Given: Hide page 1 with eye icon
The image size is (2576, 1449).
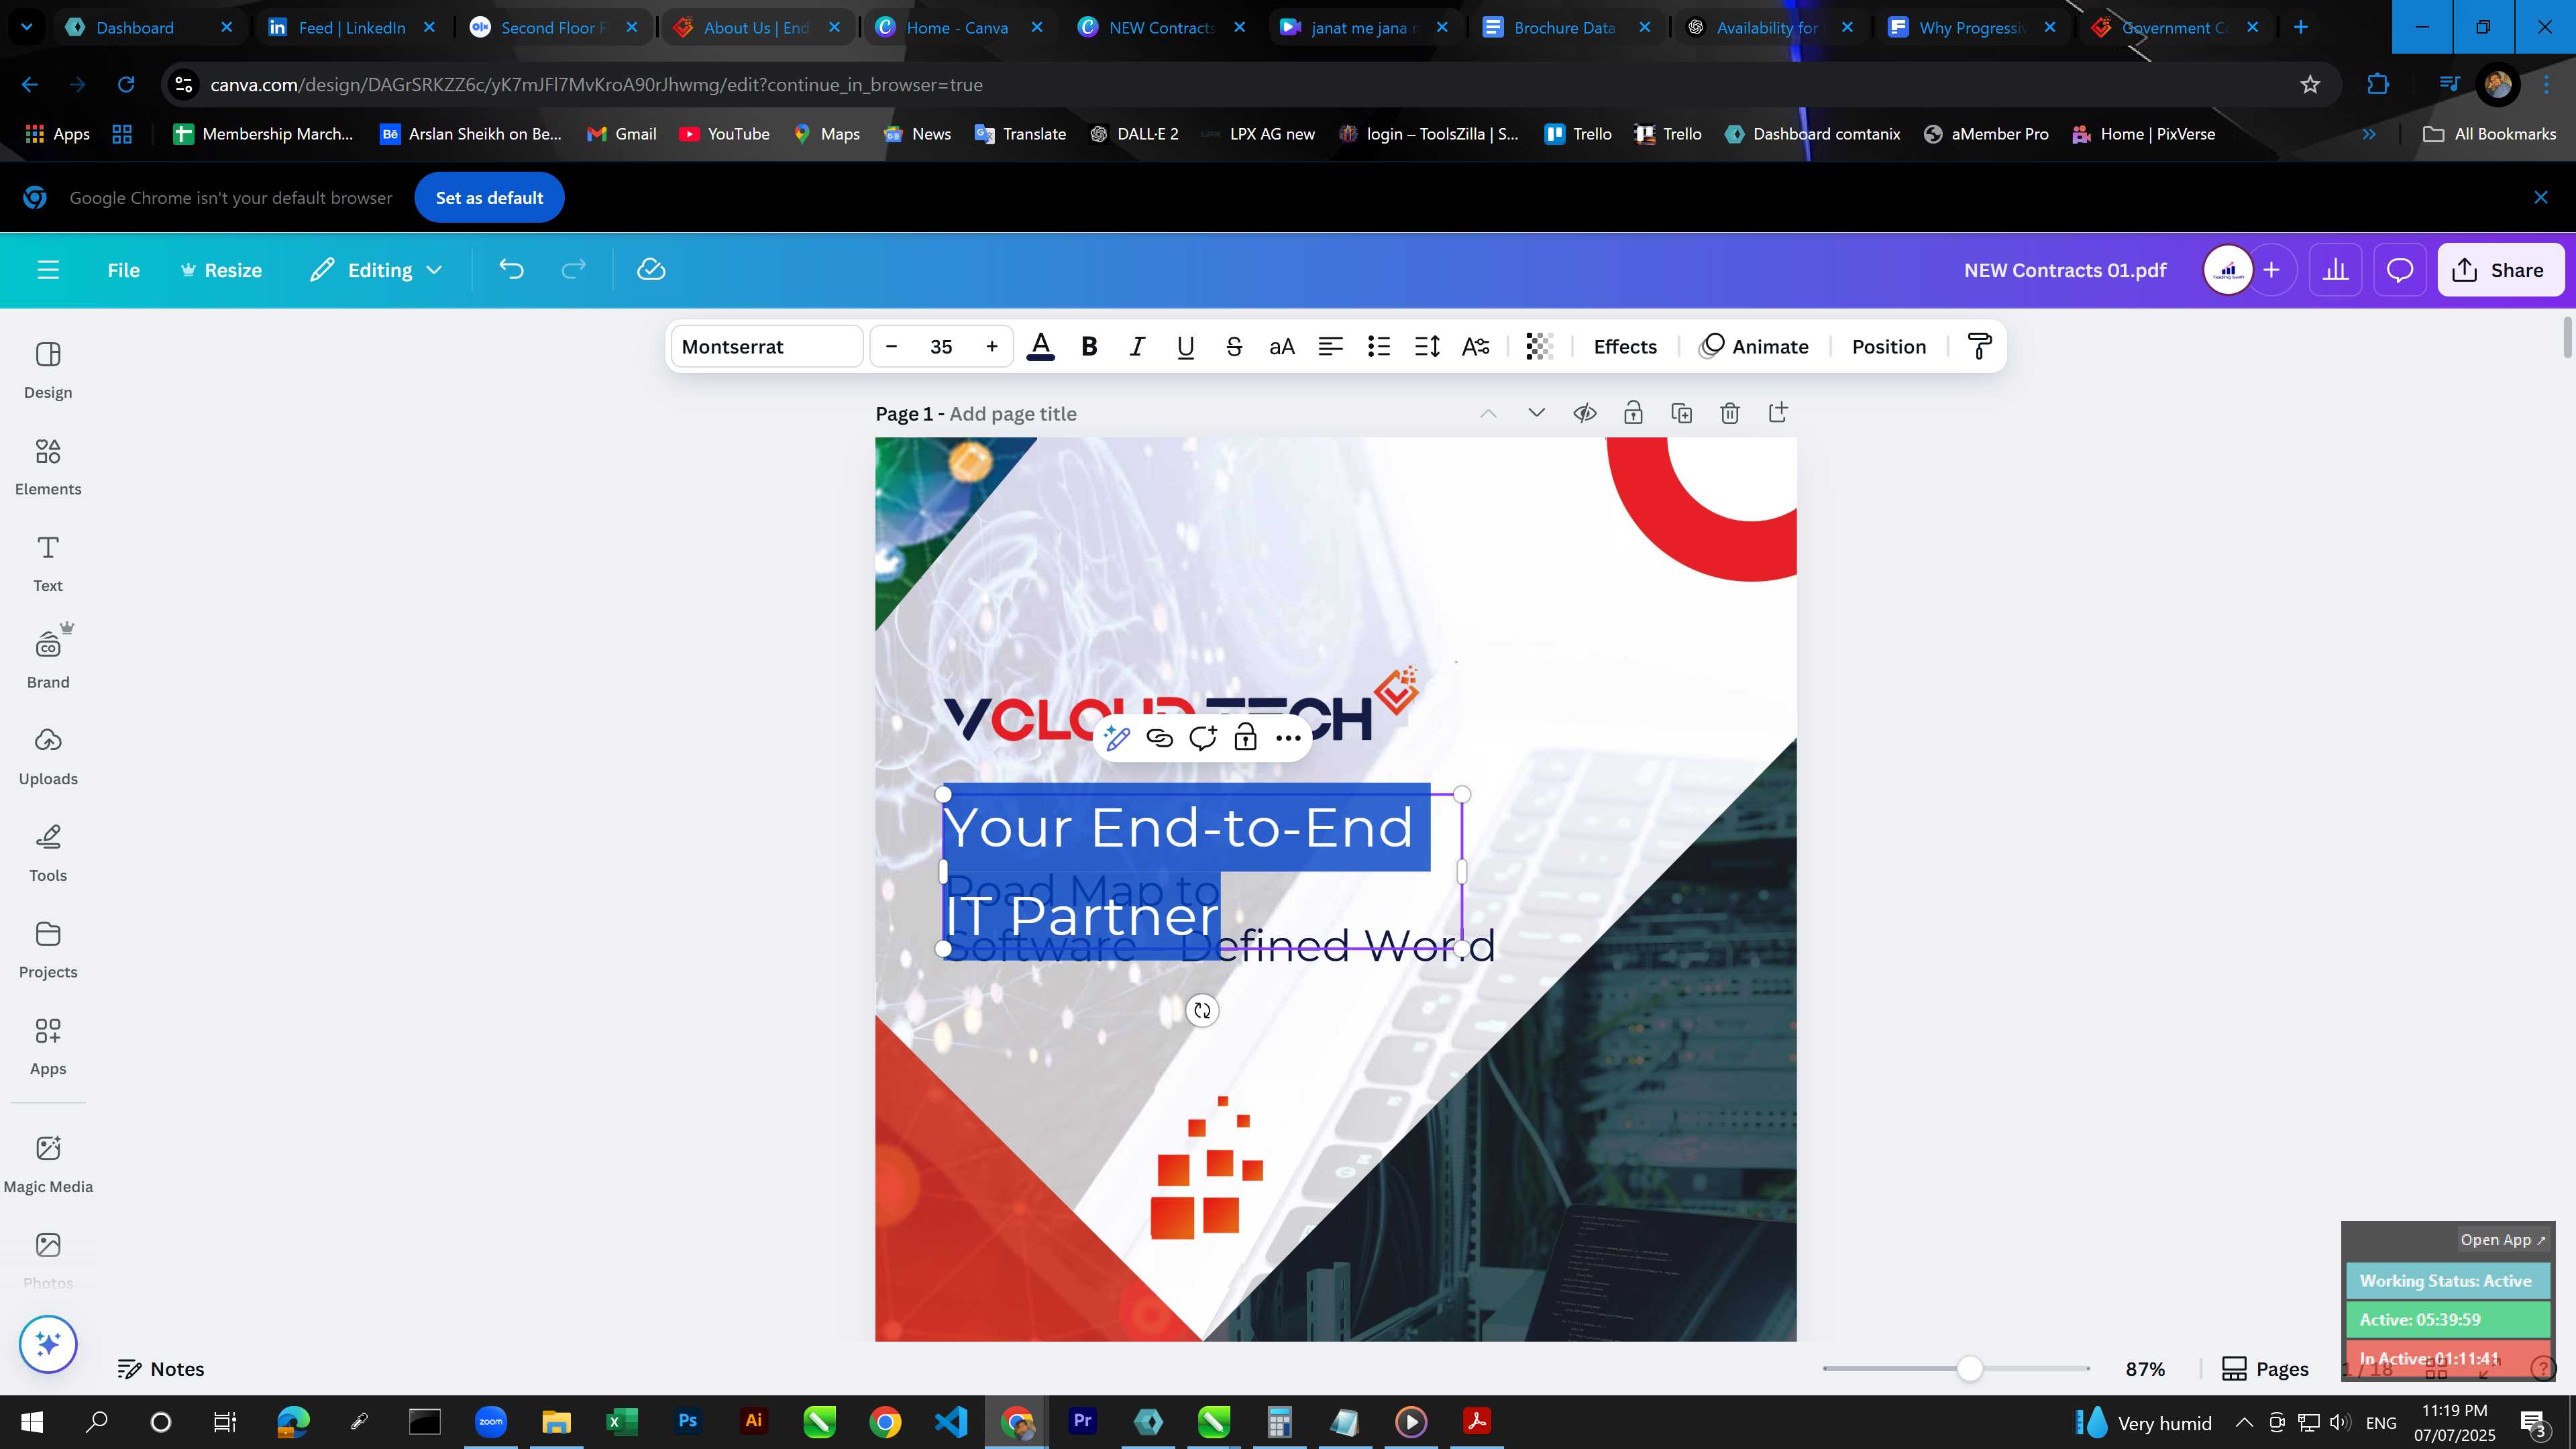Looking at the screenshot, I should [1585, 413].
